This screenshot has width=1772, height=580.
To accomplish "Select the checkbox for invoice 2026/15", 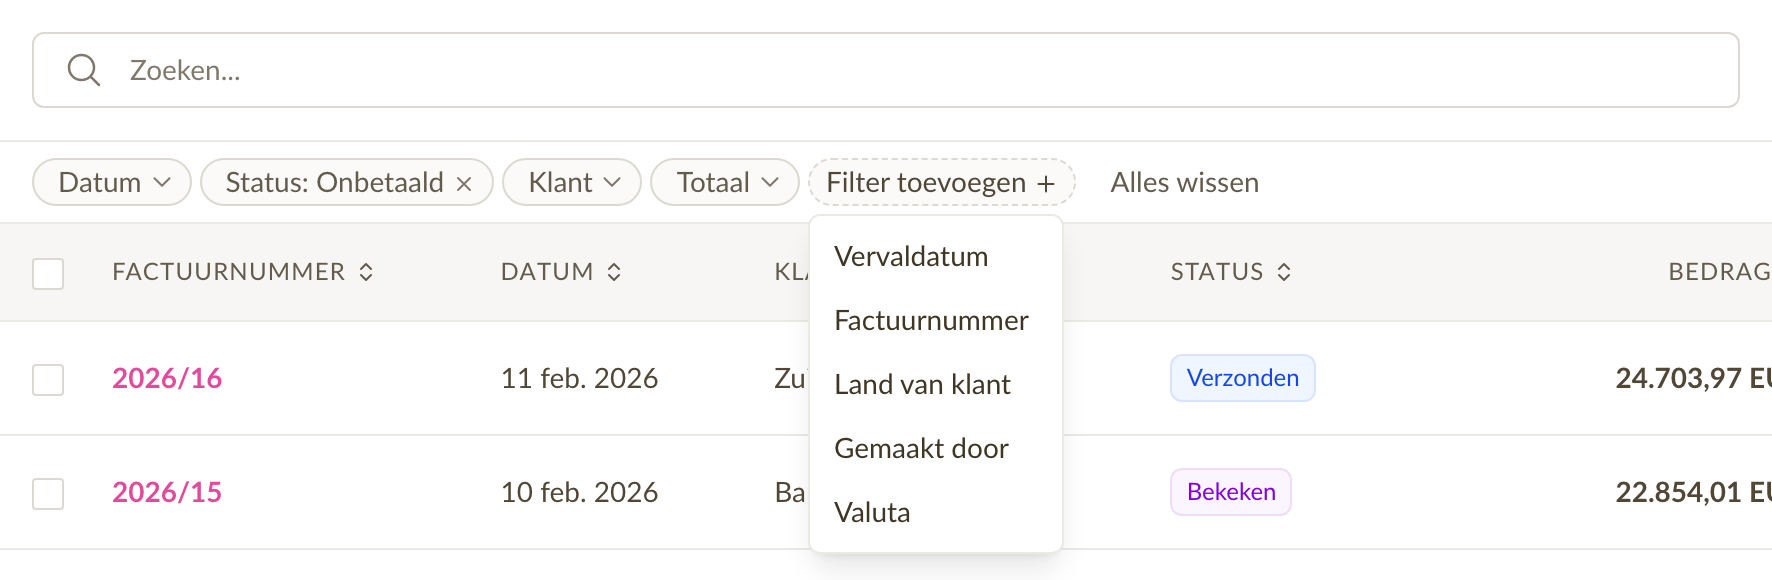I will point(48,493).
